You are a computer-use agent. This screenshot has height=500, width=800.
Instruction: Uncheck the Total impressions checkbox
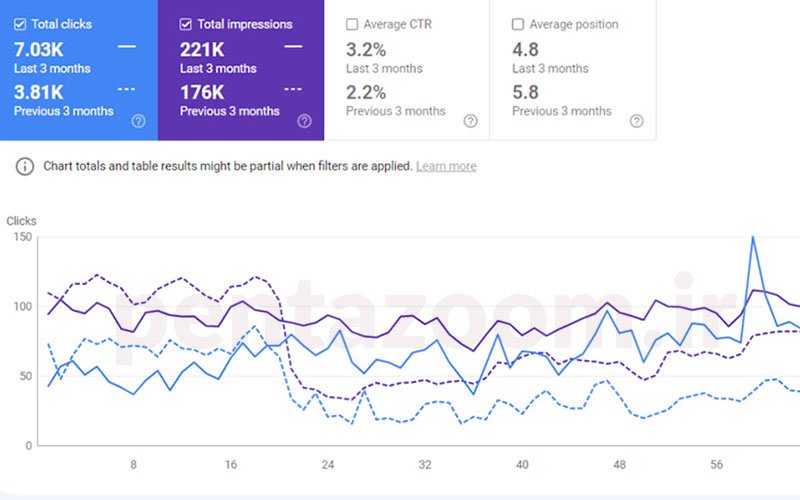186,24
